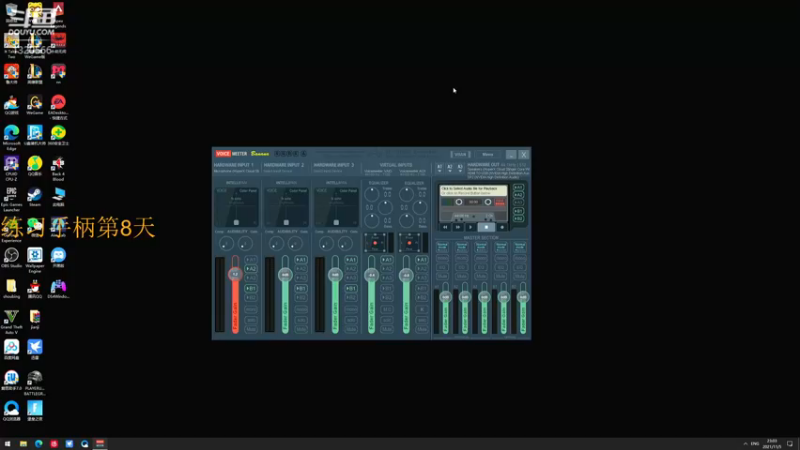Mute the first virtual input strip

click(x=387, y=330)
